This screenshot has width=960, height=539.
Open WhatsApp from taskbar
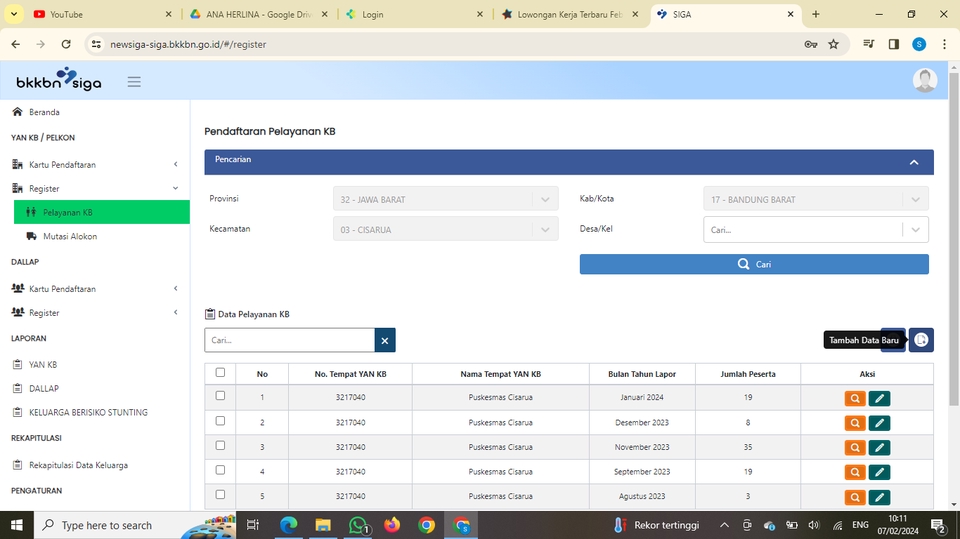(x=358, y=525)
